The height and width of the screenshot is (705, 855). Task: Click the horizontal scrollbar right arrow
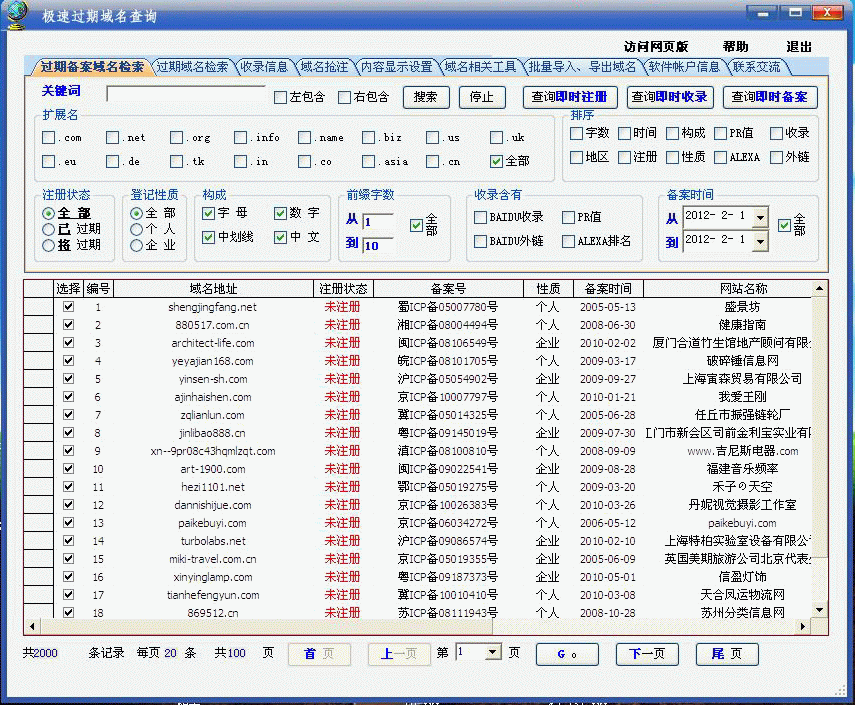(803, 626)
